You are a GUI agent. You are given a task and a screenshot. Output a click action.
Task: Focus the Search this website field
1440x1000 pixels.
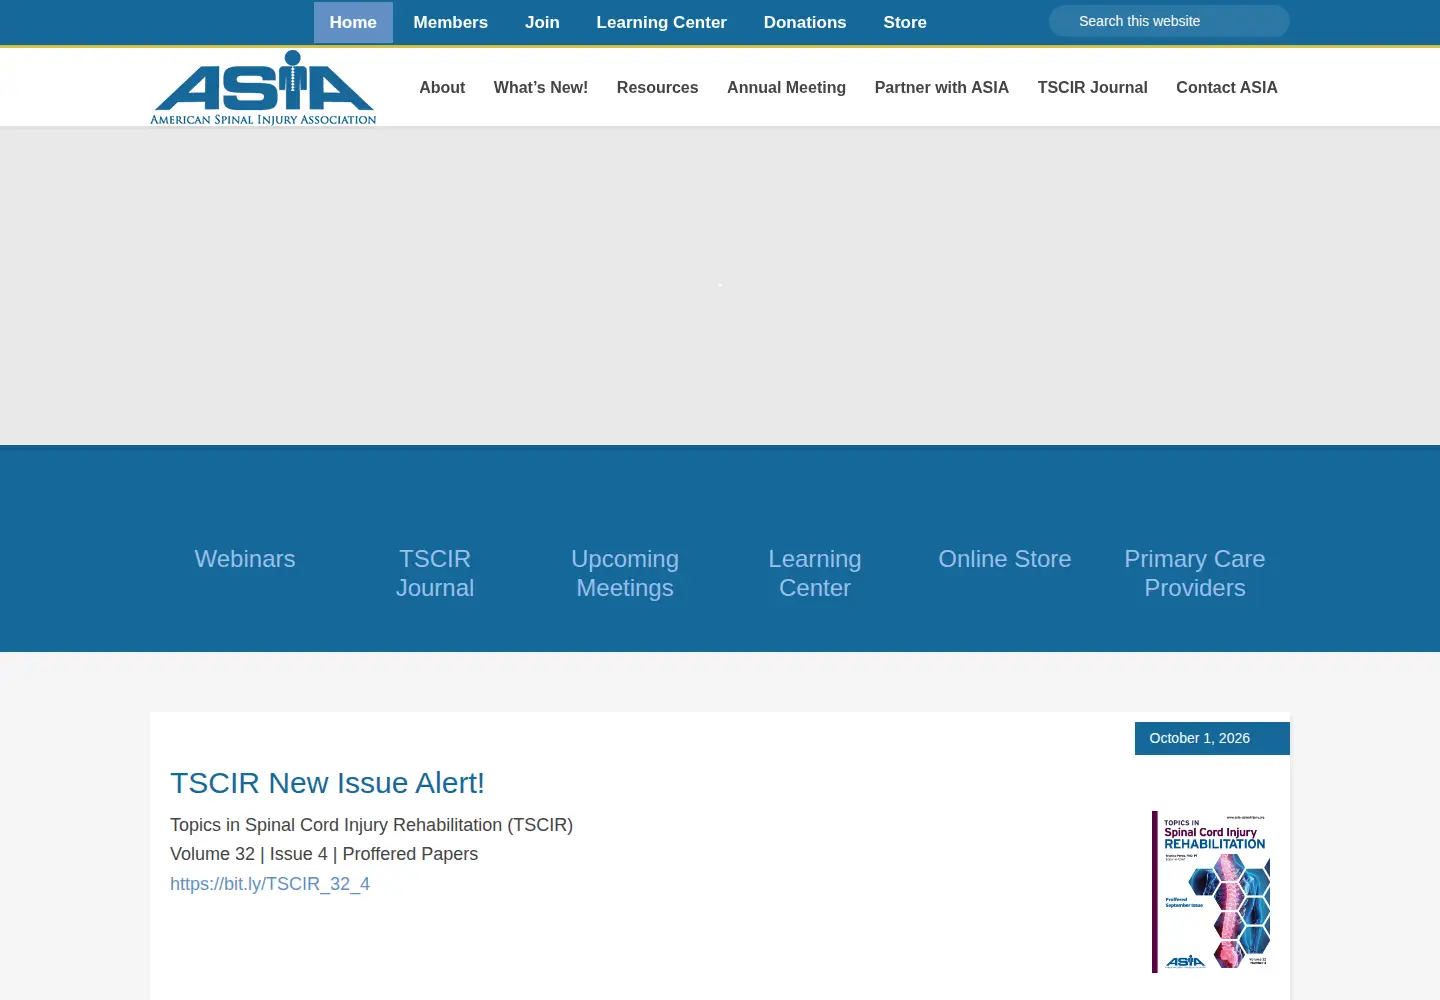[1169, 21]
